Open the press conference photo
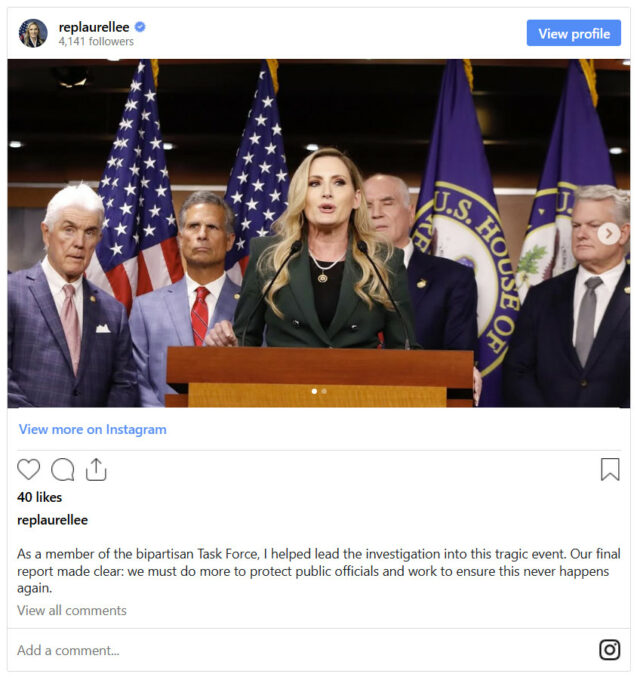640x680 pixels. tap(319, 233)
